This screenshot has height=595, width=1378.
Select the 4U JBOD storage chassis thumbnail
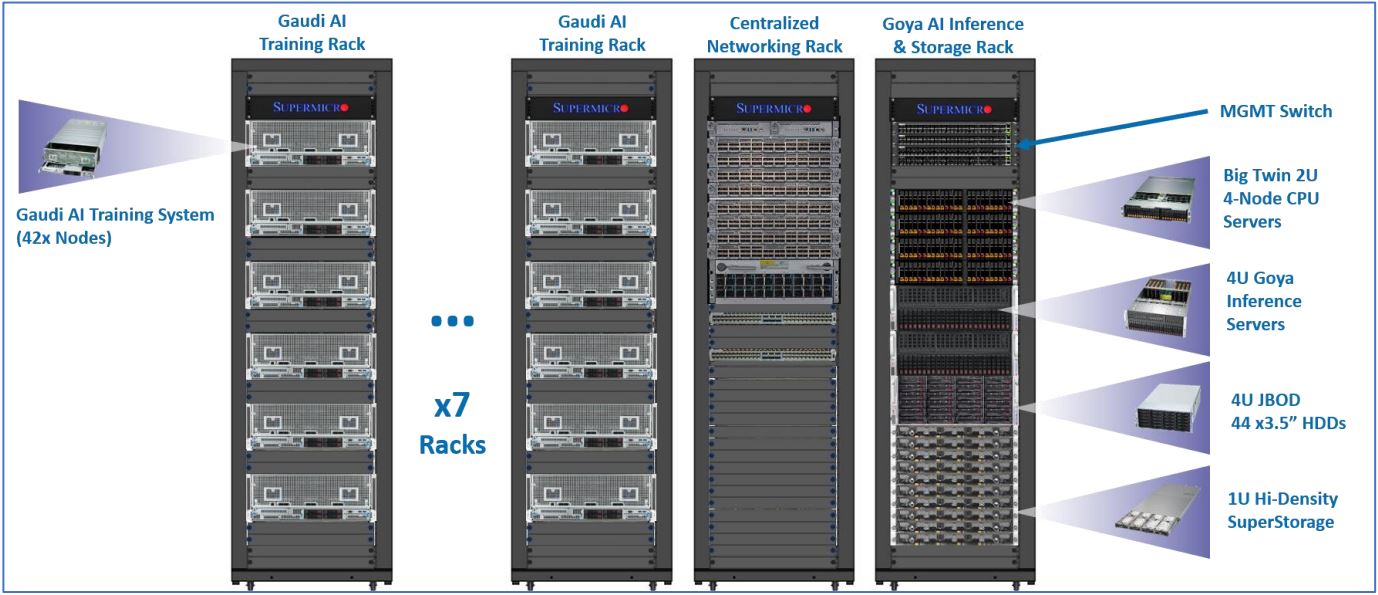click(1169, 408)
